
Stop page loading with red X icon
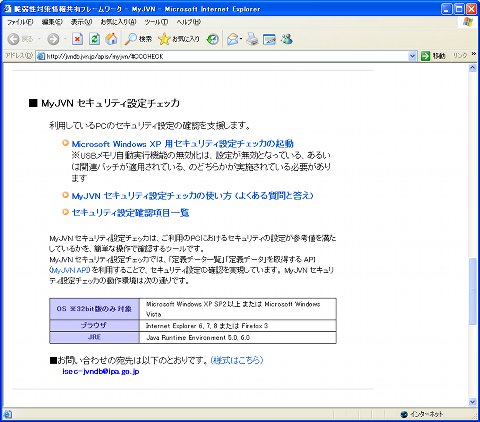coord(77,39)
